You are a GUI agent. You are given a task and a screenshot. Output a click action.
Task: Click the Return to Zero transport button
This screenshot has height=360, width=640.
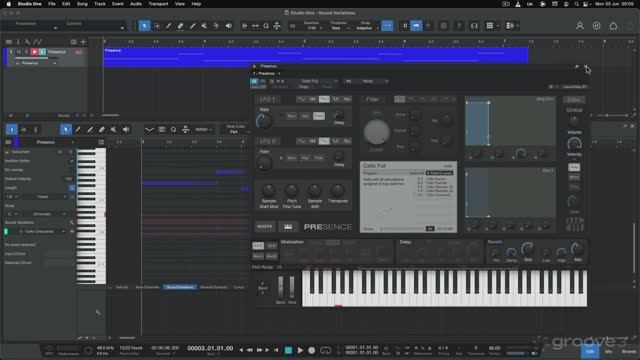[x=276, y=350]
